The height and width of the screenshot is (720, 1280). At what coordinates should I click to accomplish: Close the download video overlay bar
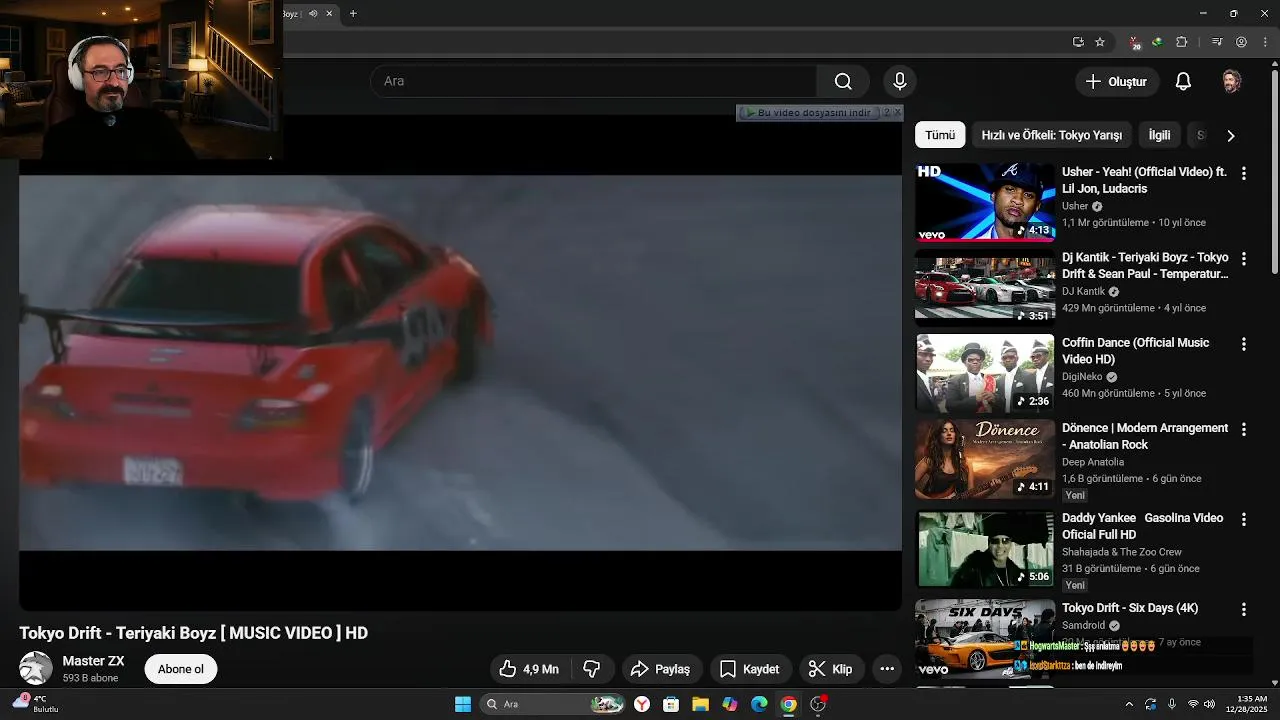pyautogui.click(x=897, y=113)
